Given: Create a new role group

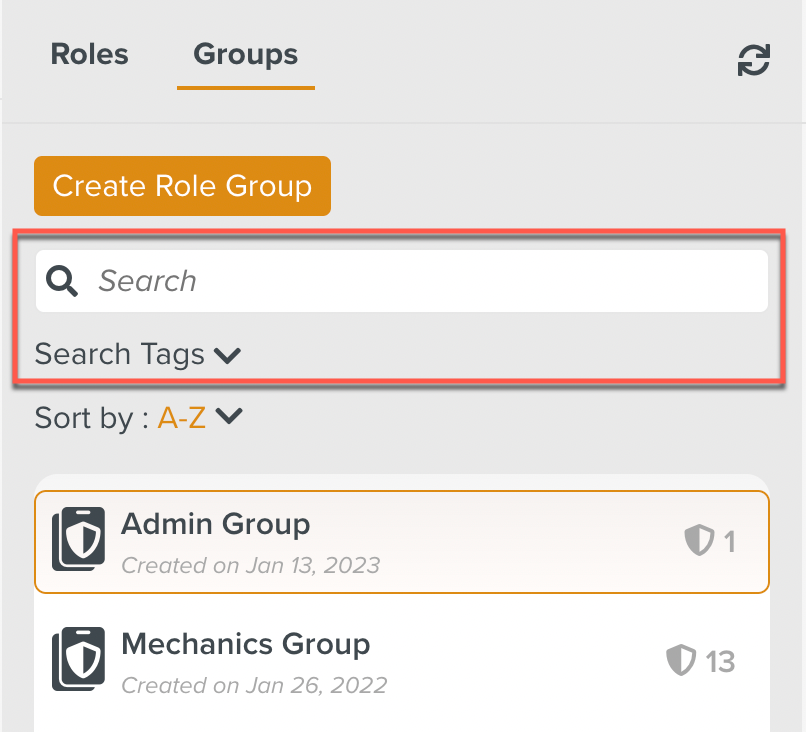Looking at the screenshot, I should click(x=182, y=186).
